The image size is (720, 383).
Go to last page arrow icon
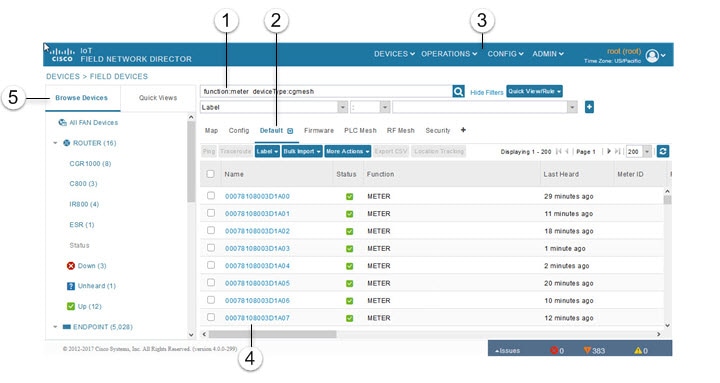618,151
